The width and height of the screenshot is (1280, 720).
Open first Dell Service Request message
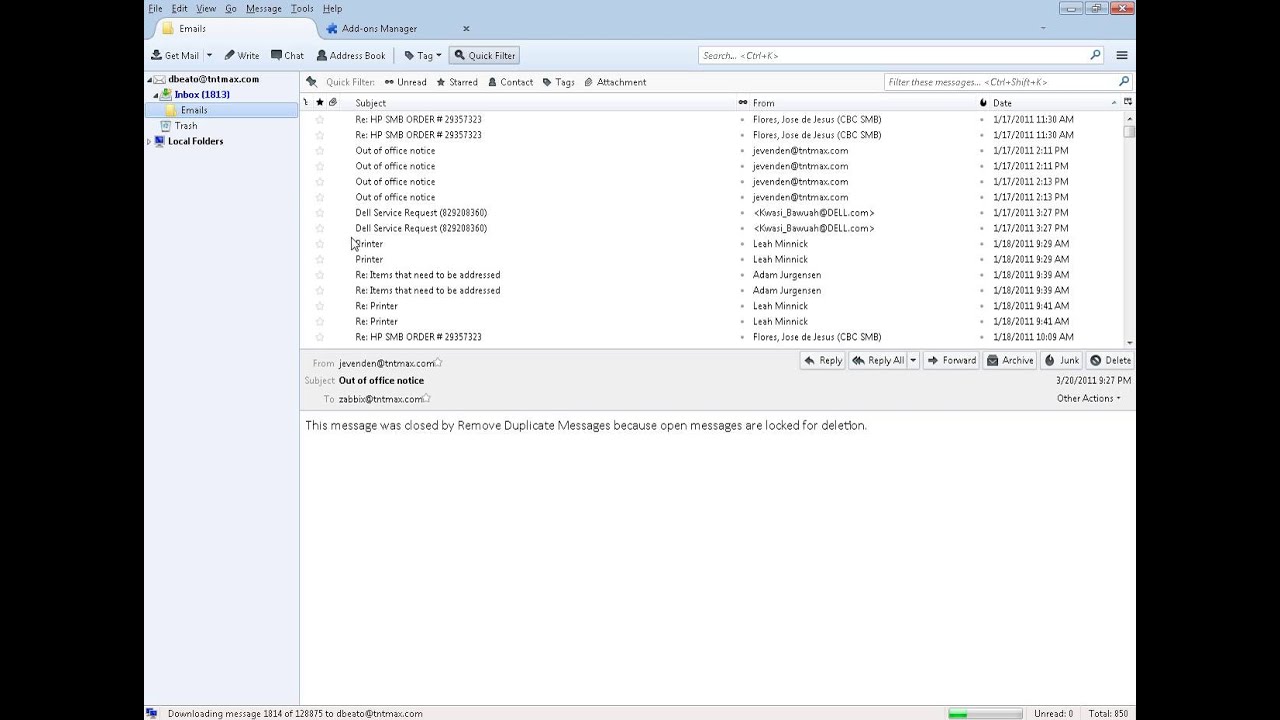[421, 213]
